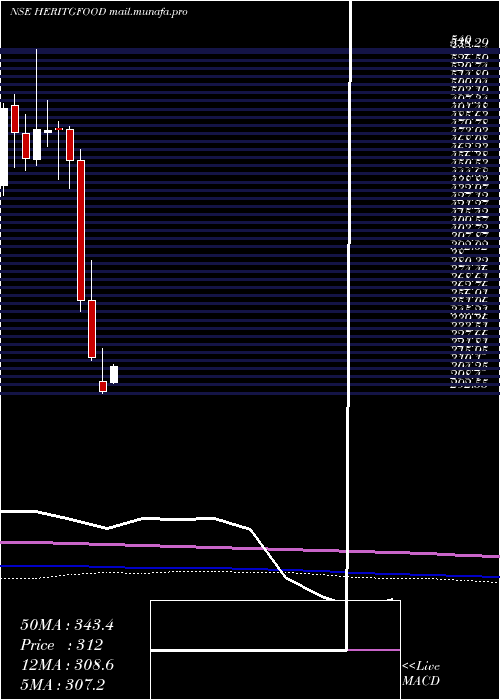Click the white candlestick with the tallest upper wick
The width and height of the screenshot is (500, 700).
click(37, 144)
